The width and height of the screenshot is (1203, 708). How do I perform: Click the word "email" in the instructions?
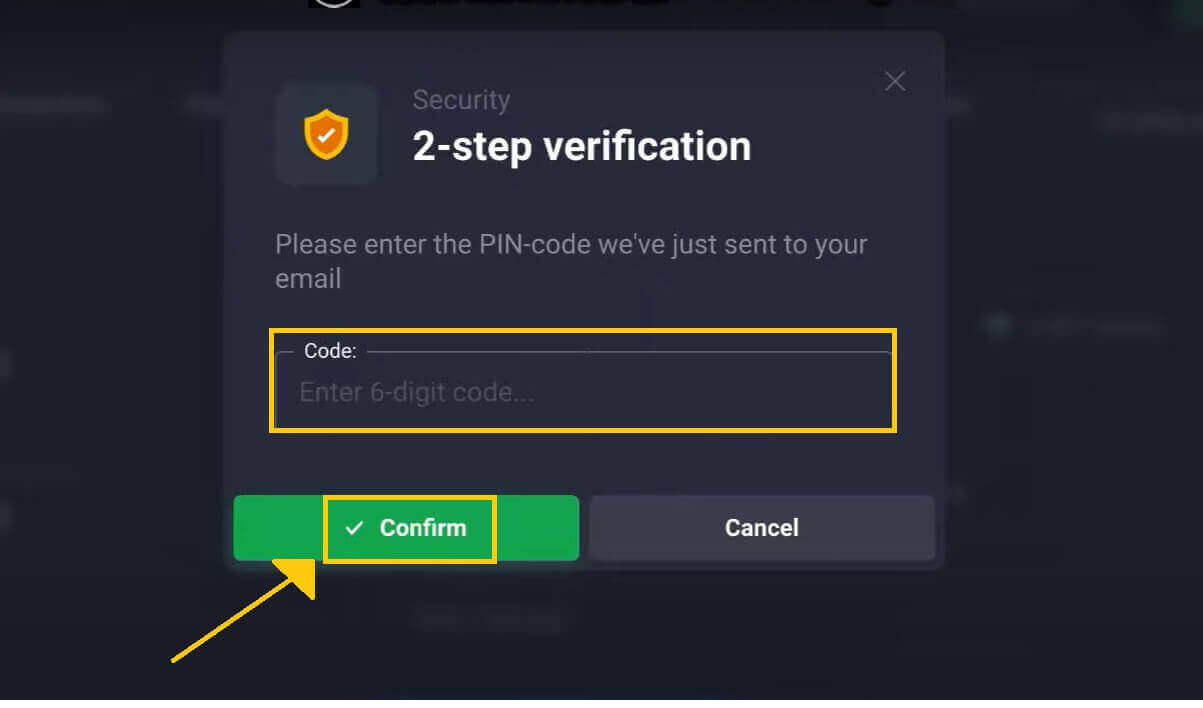pos(308,278)
